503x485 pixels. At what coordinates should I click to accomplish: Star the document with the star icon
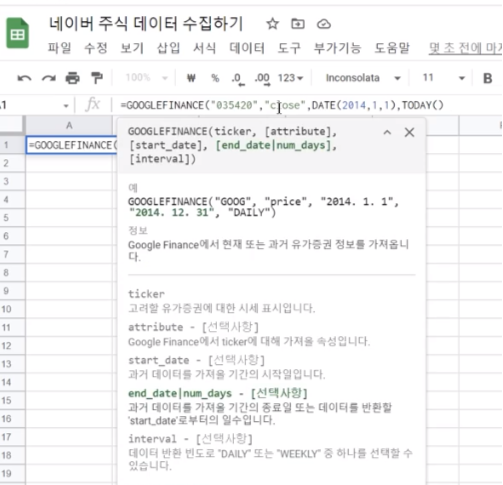click(272, 24)
